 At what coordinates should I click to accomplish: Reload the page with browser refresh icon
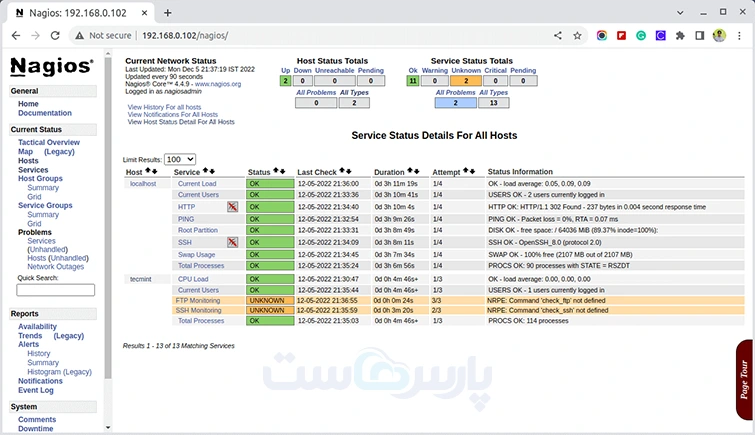[55, 35]
